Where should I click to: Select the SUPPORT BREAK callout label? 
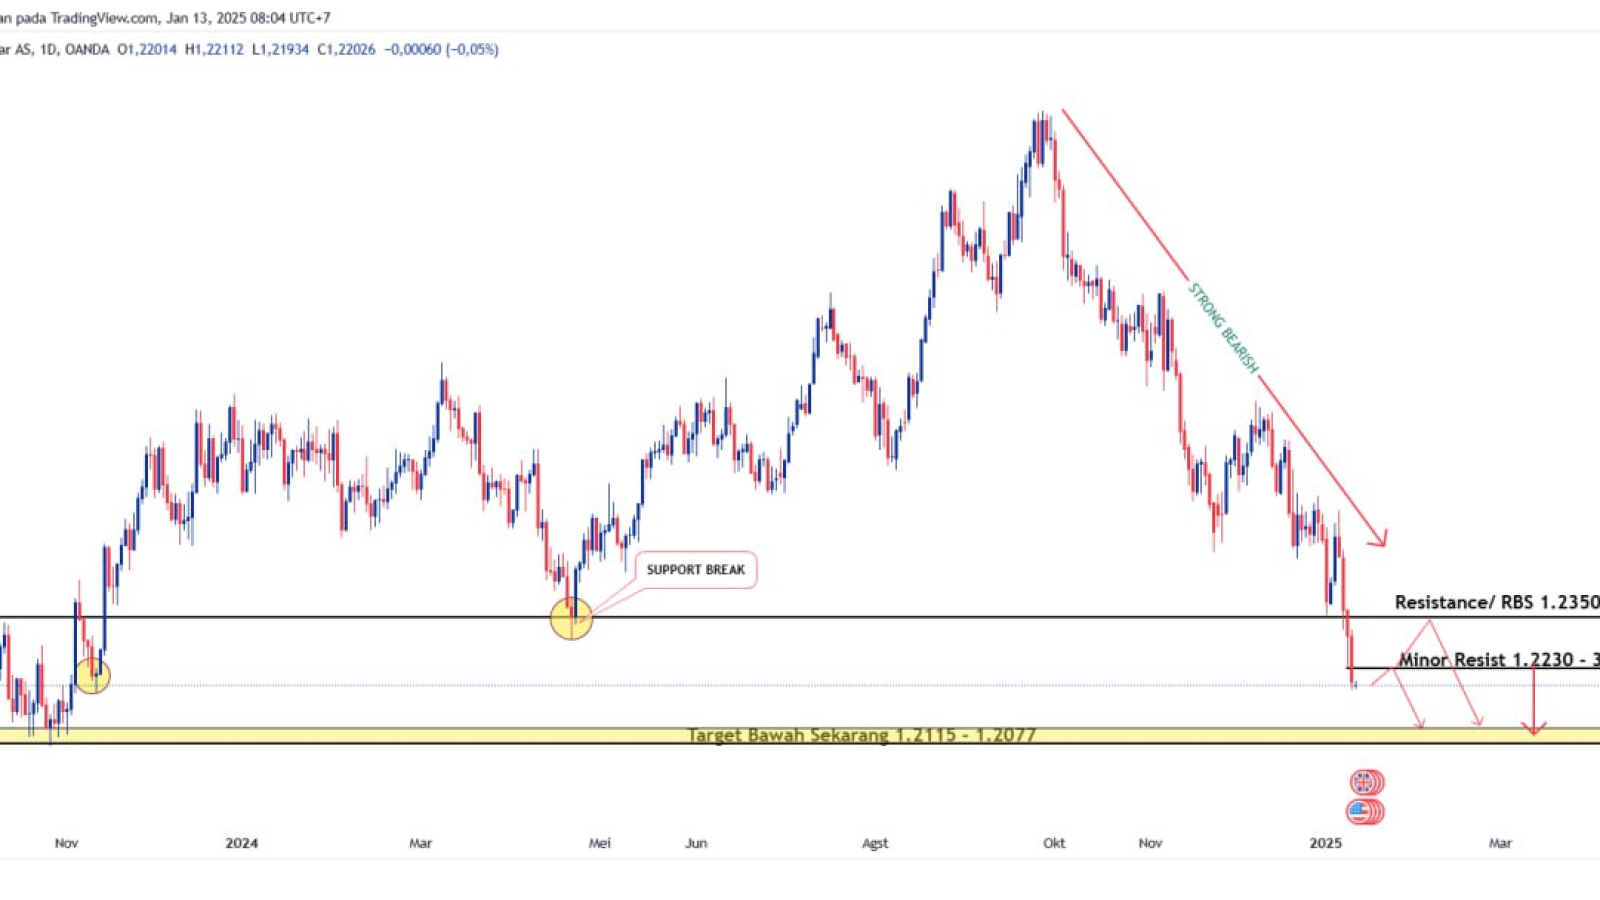tap(696, 570)
